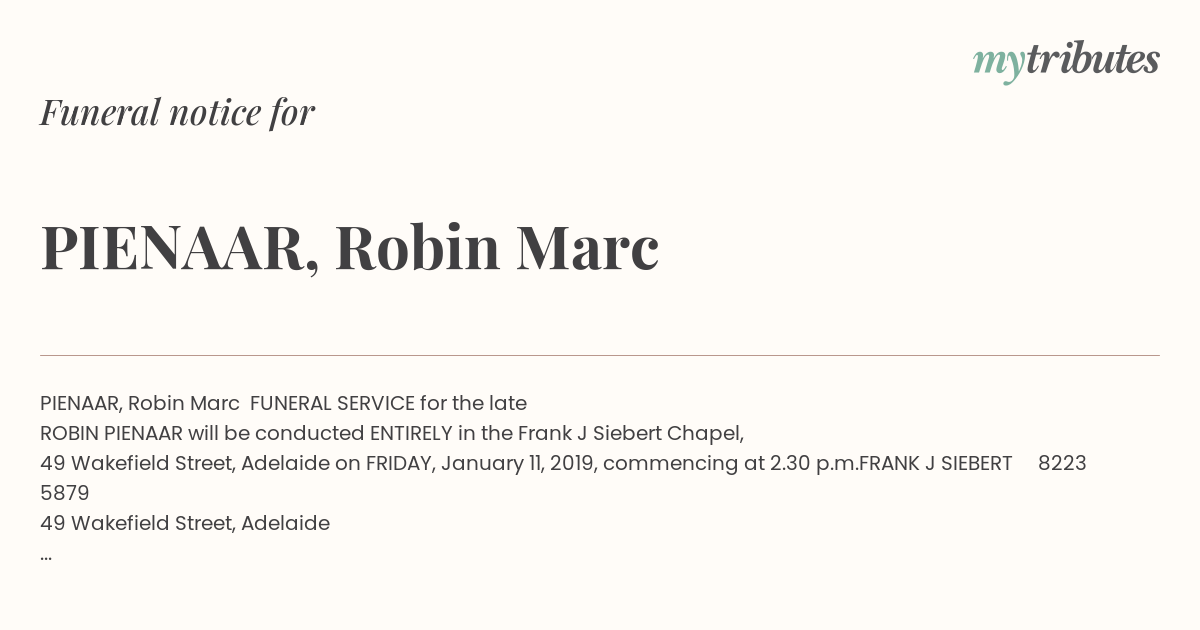1200x630 pixels.
Task: Click the uppercase "FRANK J SIEBERT" text
Action: click(936, 463)
